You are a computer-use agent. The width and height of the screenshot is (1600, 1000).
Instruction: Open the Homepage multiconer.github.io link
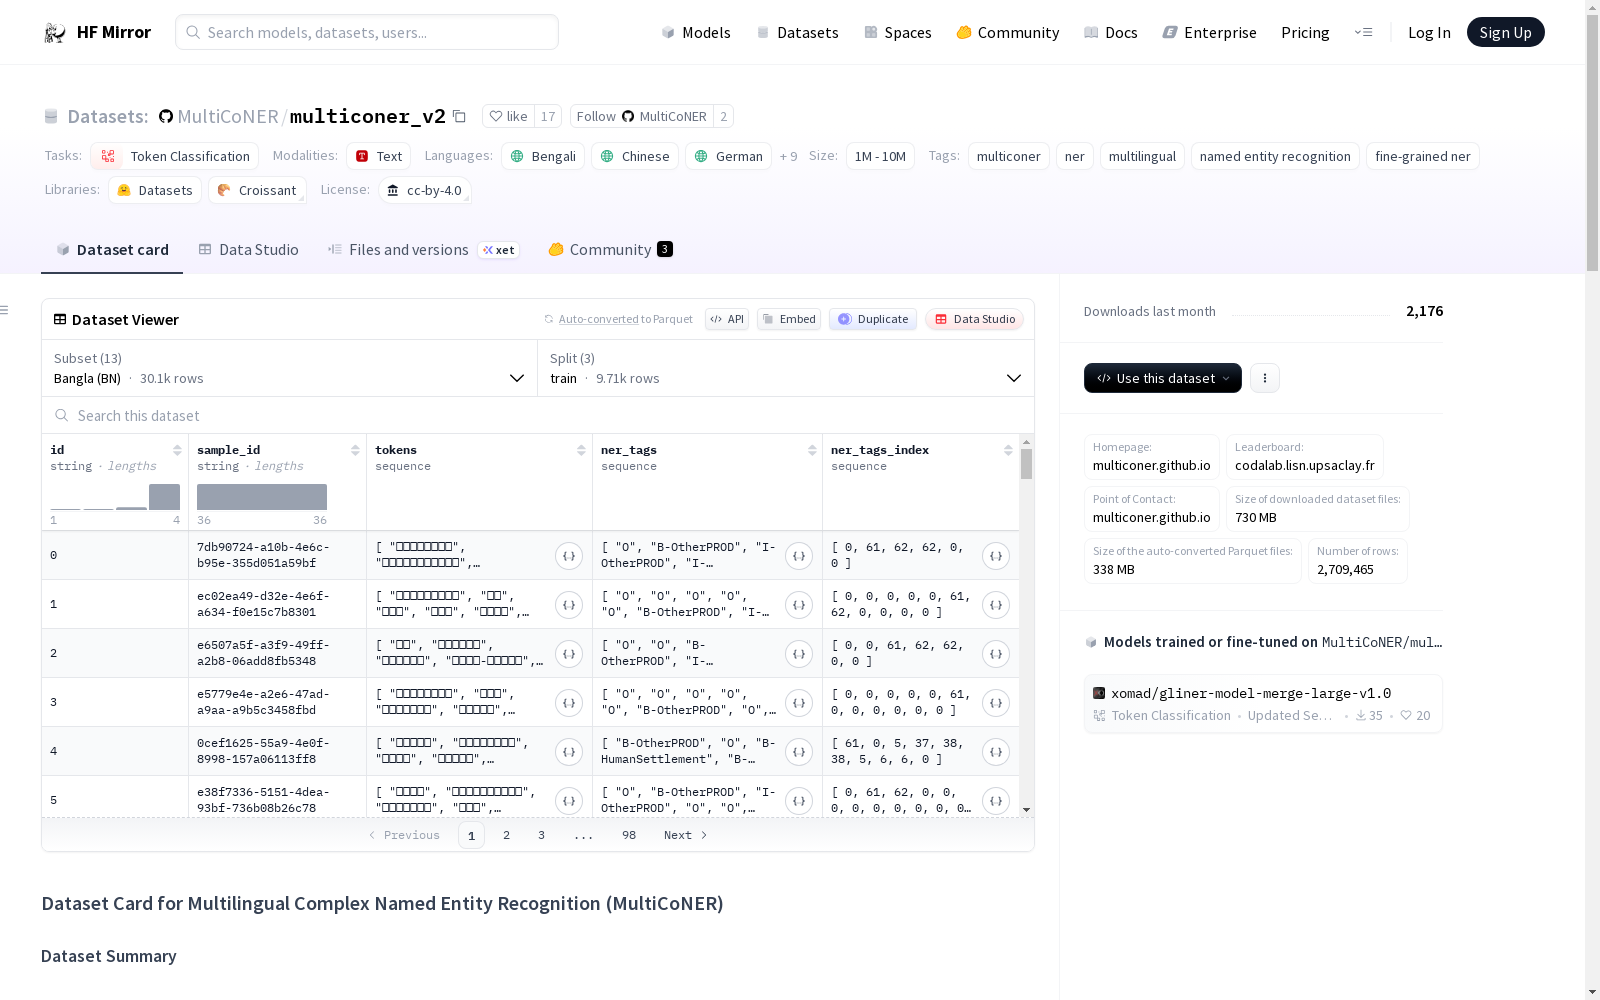(x=1152, y=457)
